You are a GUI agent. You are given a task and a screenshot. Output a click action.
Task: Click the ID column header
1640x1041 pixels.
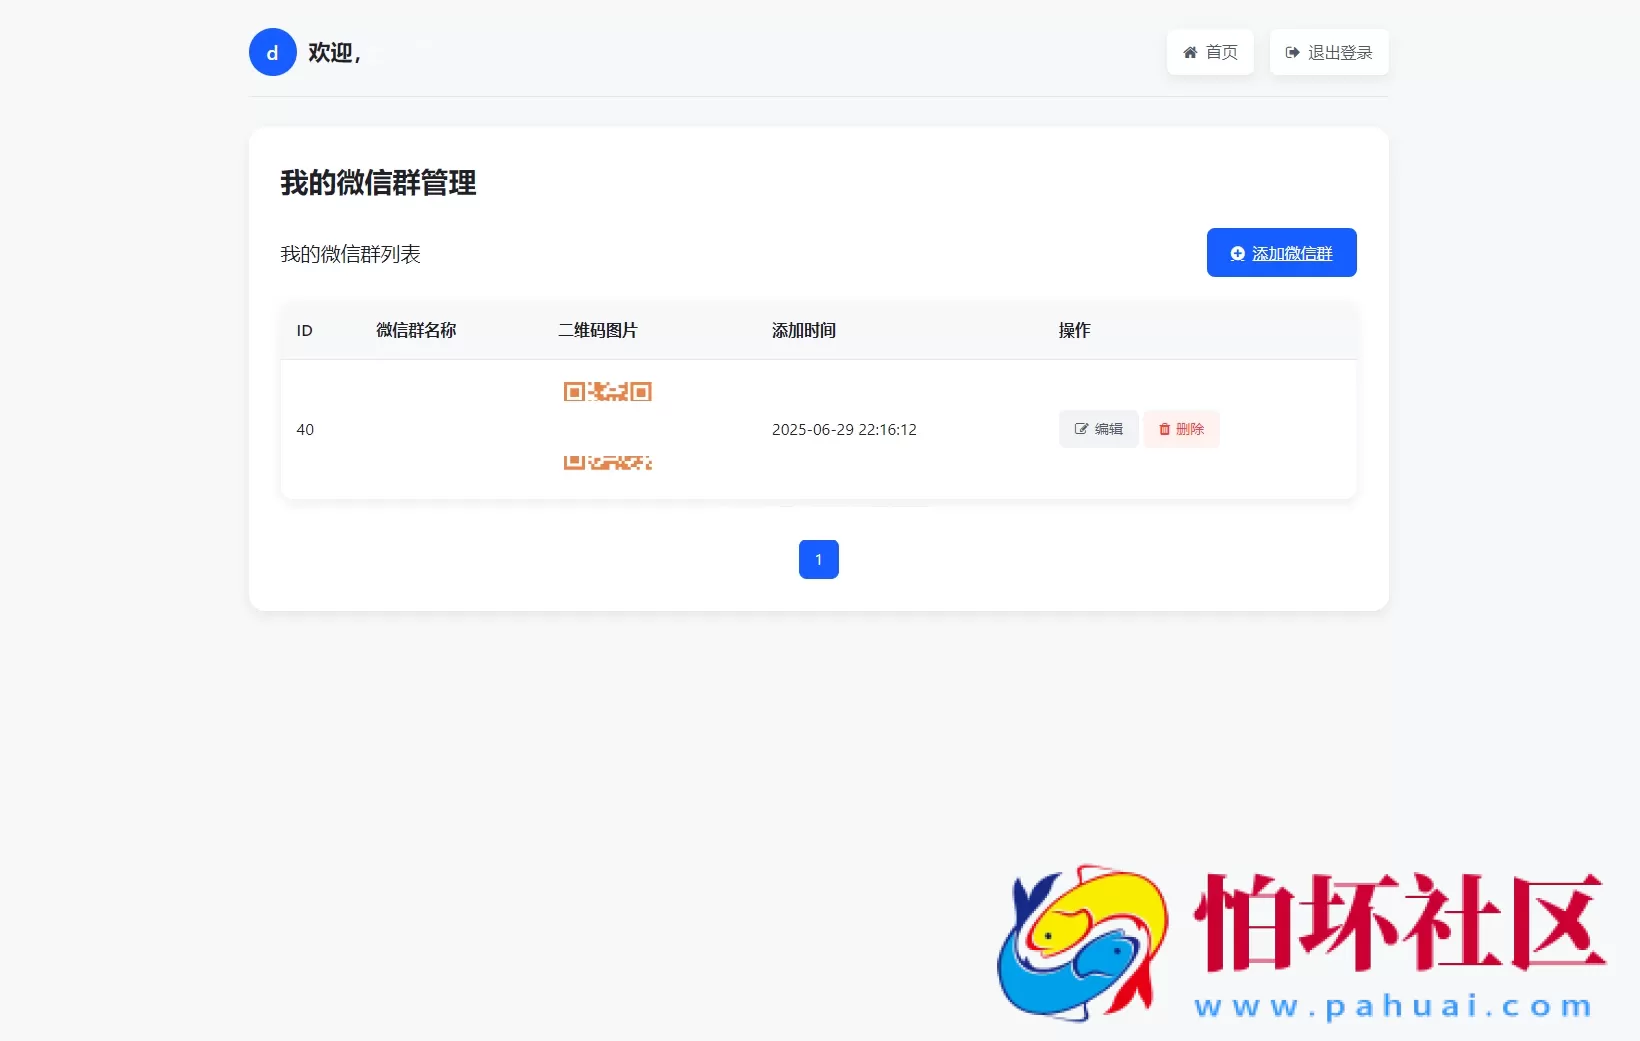pos(304,331)
